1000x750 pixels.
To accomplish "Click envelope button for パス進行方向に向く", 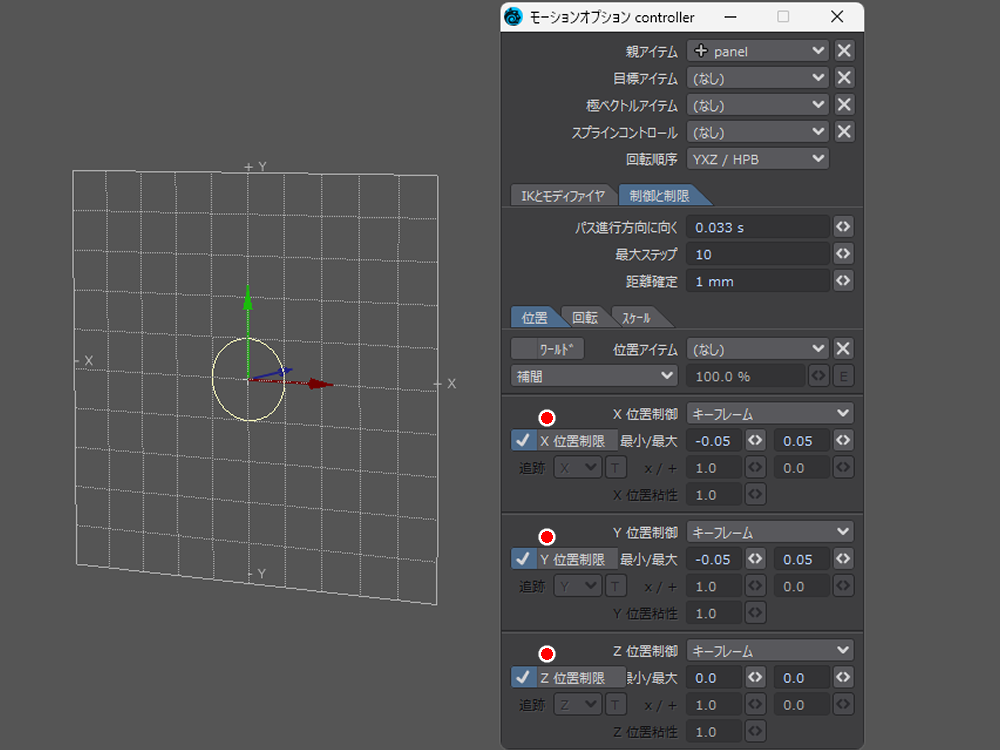I will point(843,227).
